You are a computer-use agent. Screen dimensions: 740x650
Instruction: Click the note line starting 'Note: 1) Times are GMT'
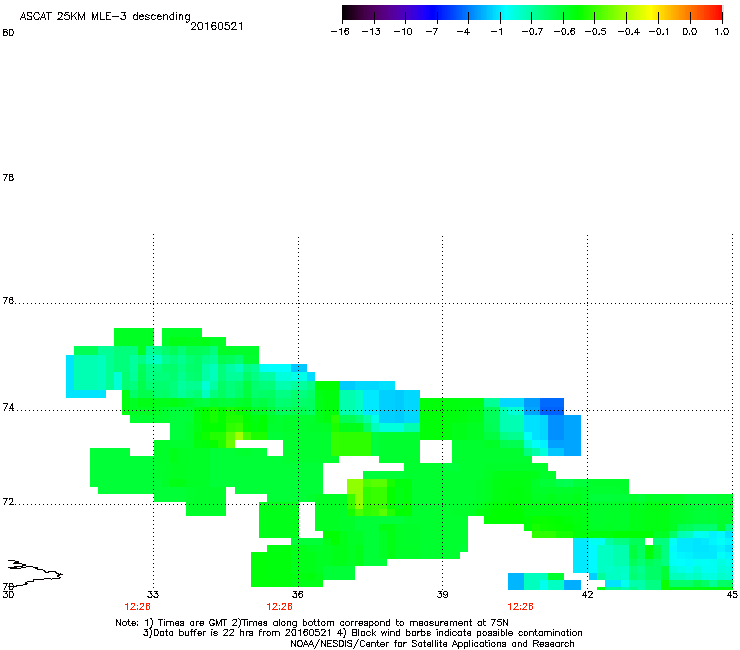(x=312, y=623)
